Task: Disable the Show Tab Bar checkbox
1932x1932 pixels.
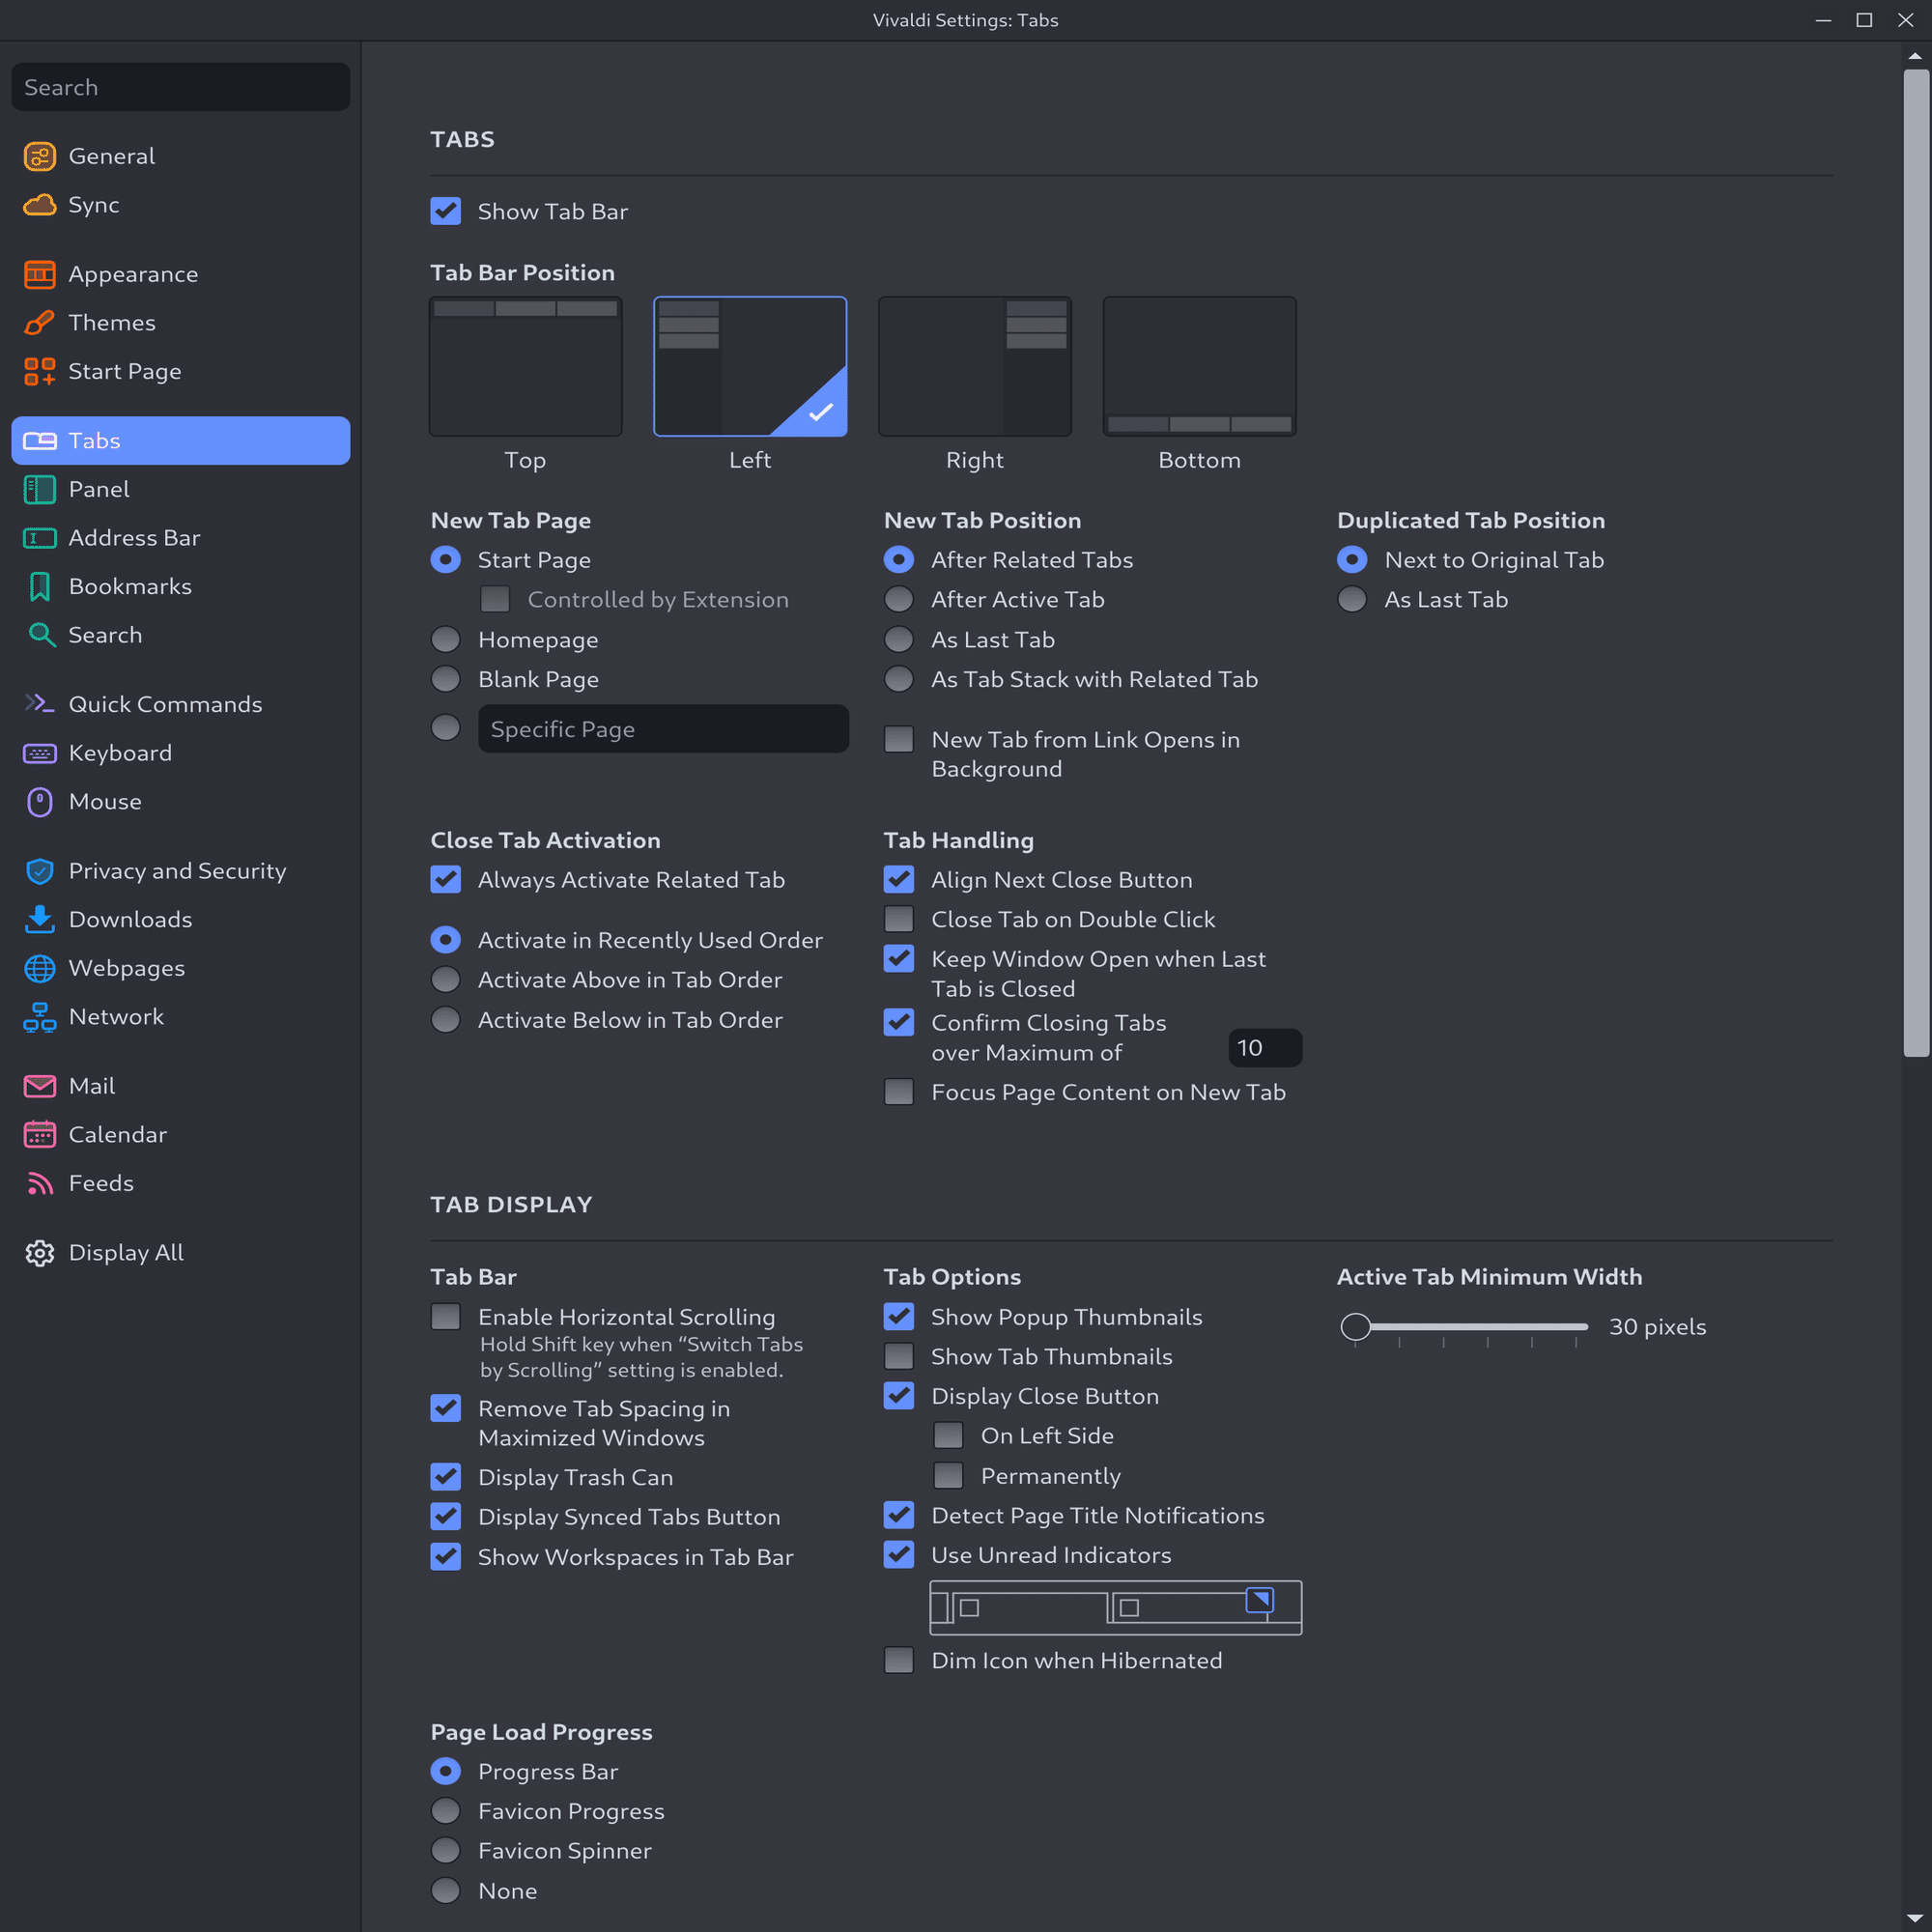Action: tap(445, 211)
